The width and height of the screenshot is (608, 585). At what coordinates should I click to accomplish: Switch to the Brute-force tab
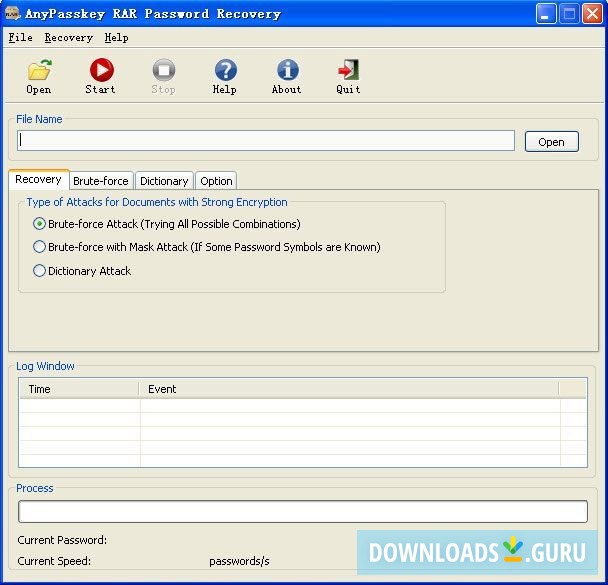(x=101, y=181)
